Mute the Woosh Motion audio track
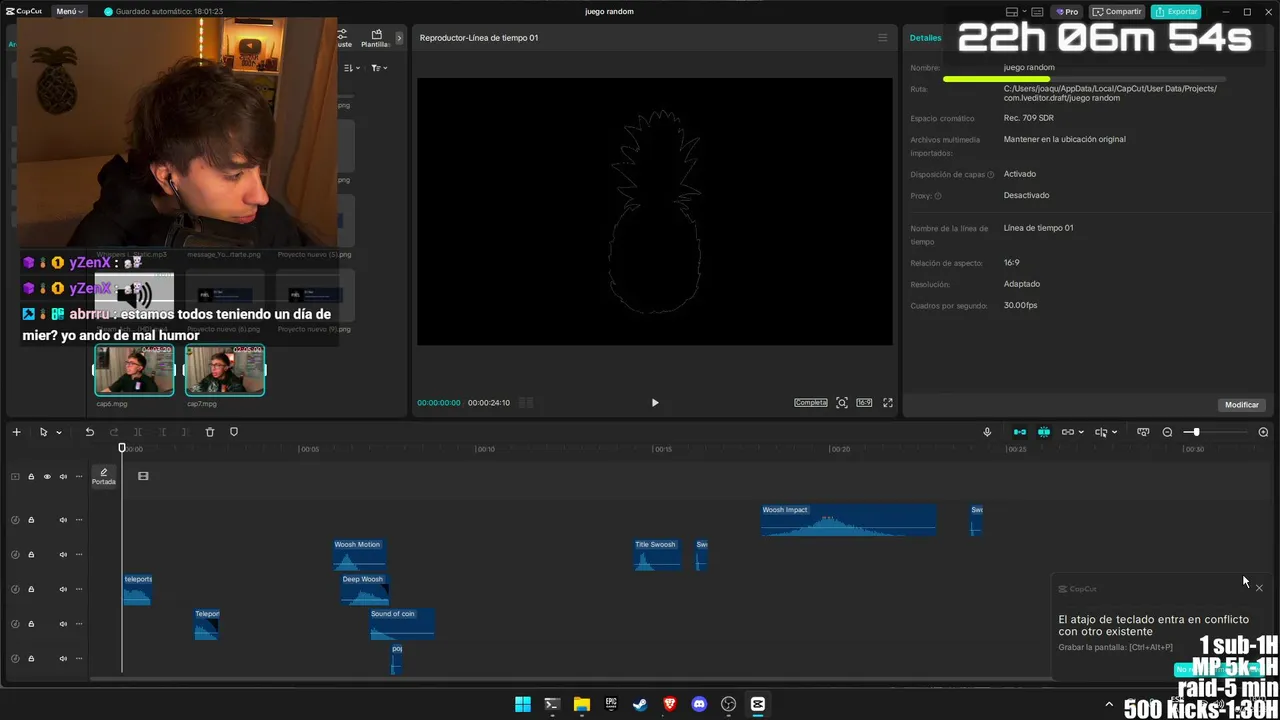Screen dimensions: 1280x720 63,555
